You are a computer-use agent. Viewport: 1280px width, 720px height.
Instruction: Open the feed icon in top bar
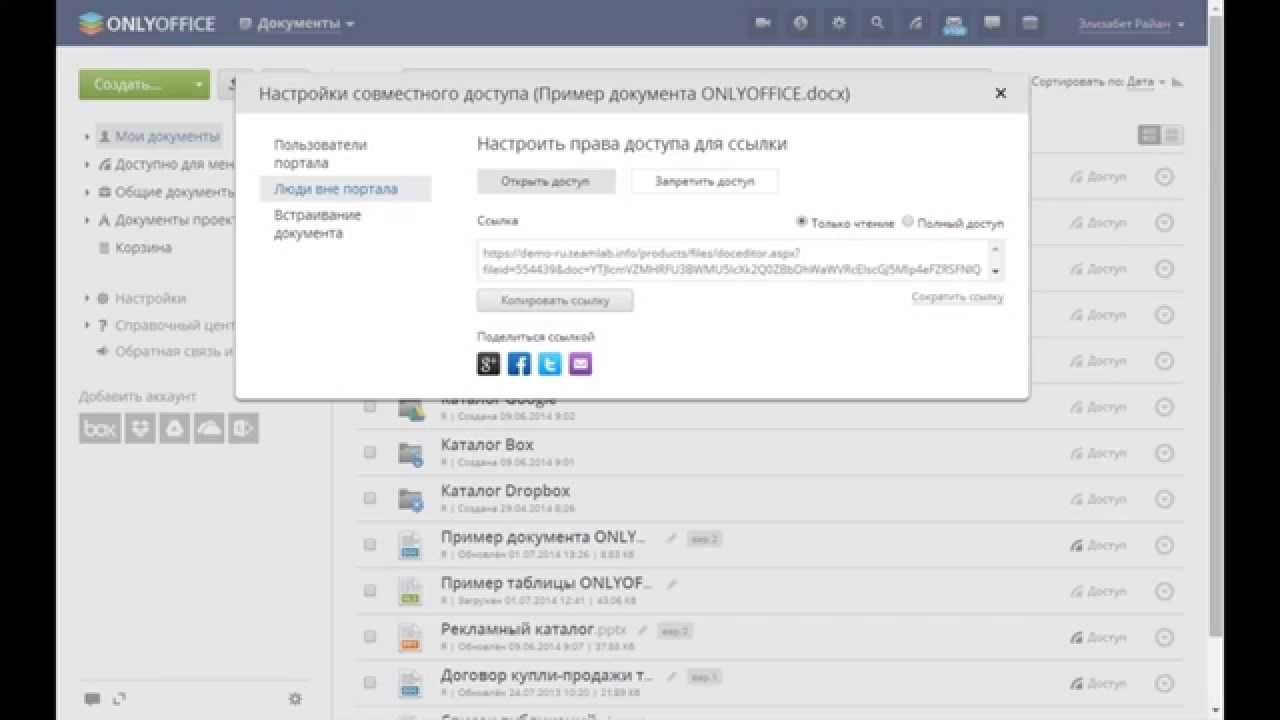pyautogui.click(x=915, y=23)
